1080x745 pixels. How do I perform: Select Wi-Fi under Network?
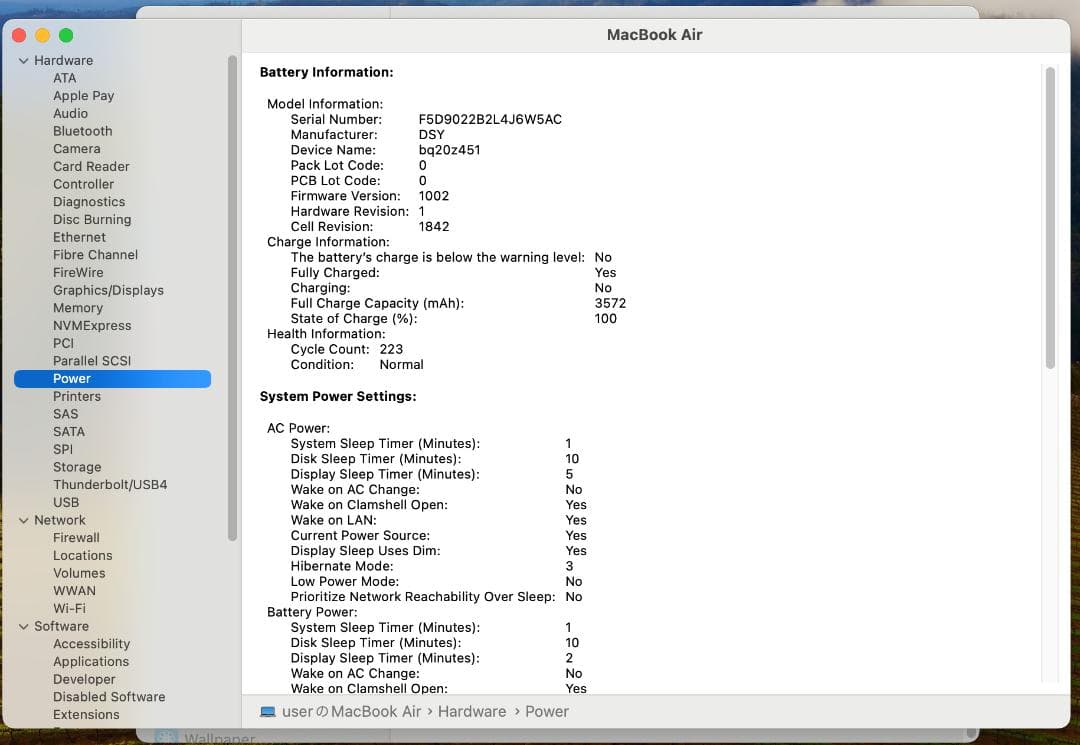pyautogui.click(x=69, y=609)
